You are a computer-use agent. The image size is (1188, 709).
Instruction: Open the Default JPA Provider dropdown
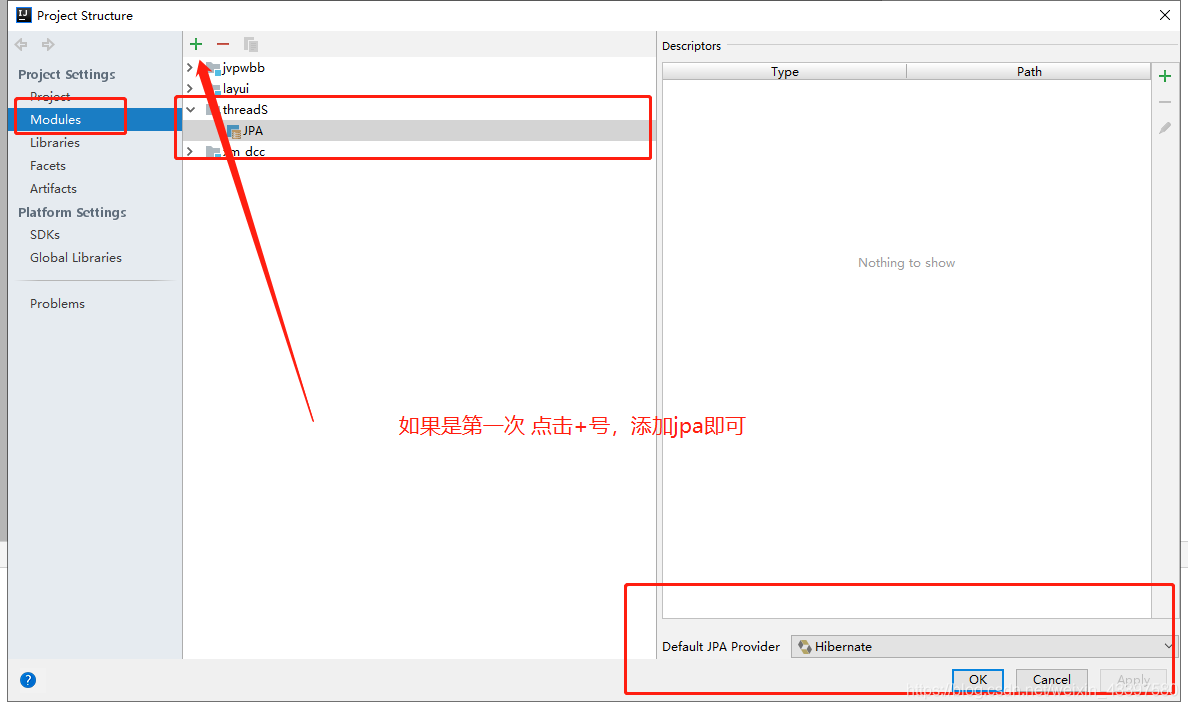tap(983, 646)
